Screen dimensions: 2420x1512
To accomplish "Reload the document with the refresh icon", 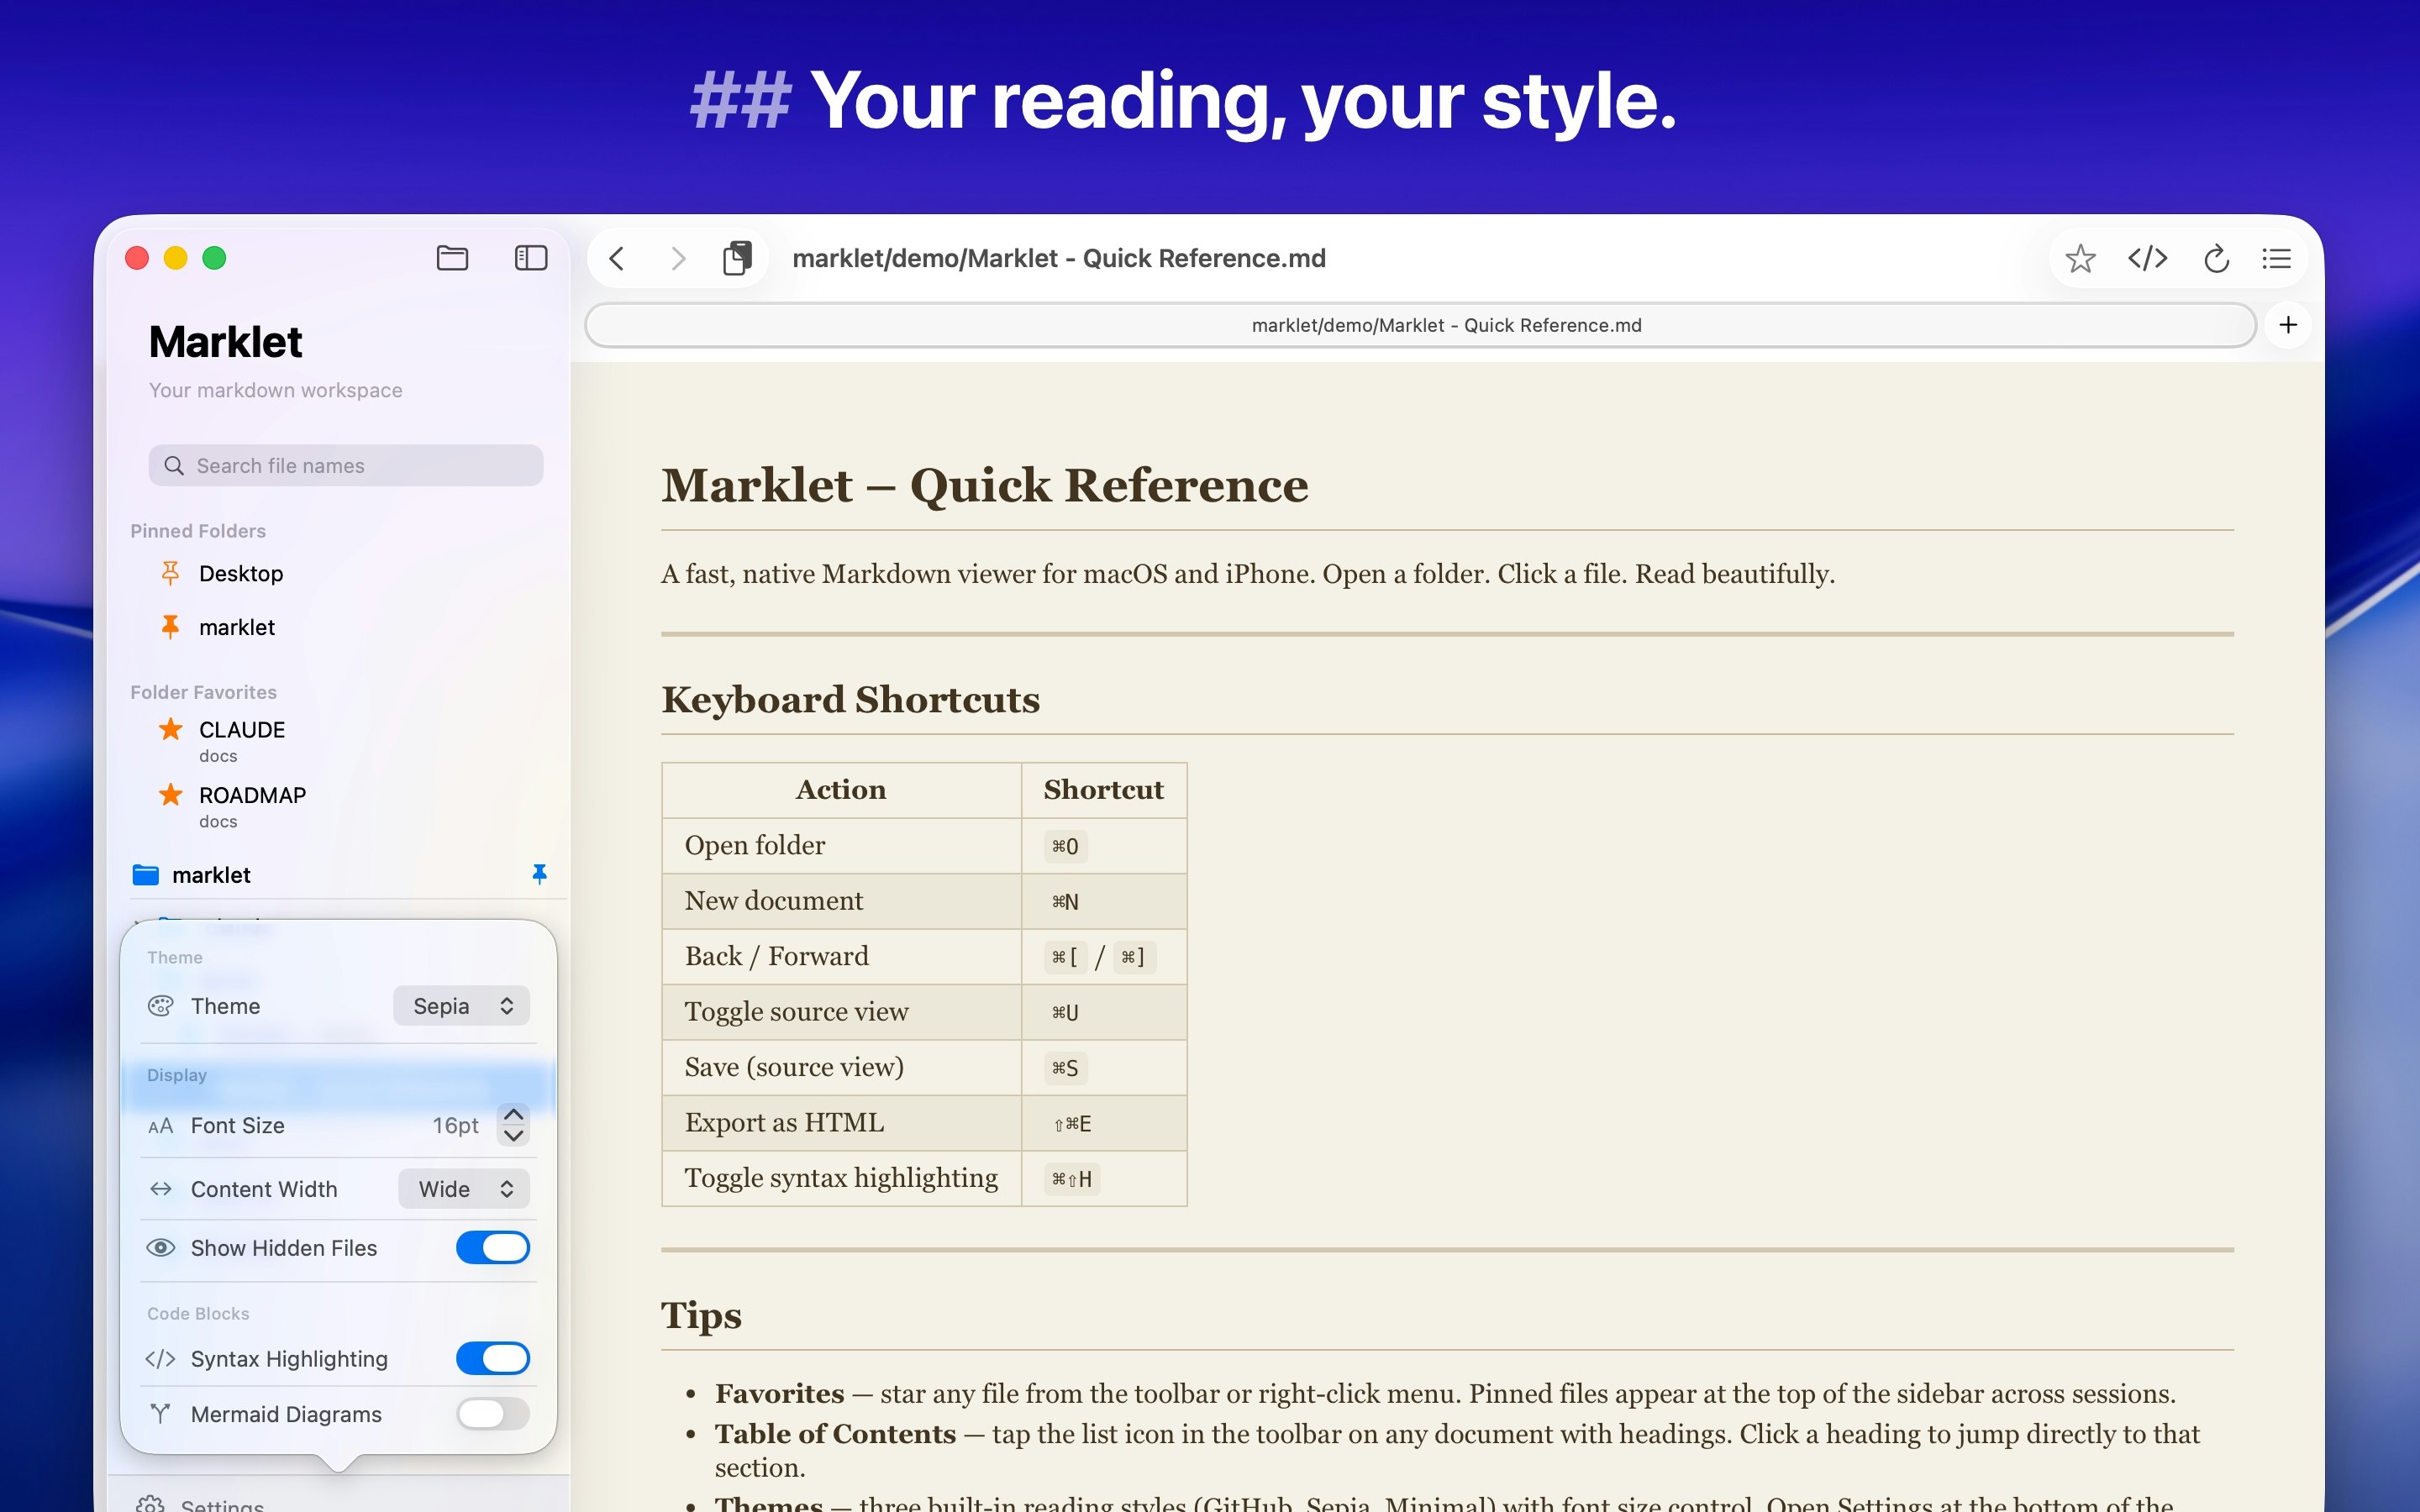I will pyautogui.click(x=2216, y=259).
